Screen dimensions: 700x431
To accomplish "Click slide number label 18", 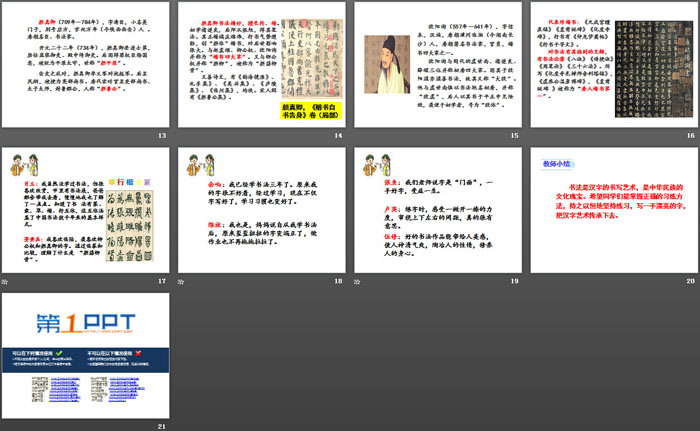I will [338, 281].
